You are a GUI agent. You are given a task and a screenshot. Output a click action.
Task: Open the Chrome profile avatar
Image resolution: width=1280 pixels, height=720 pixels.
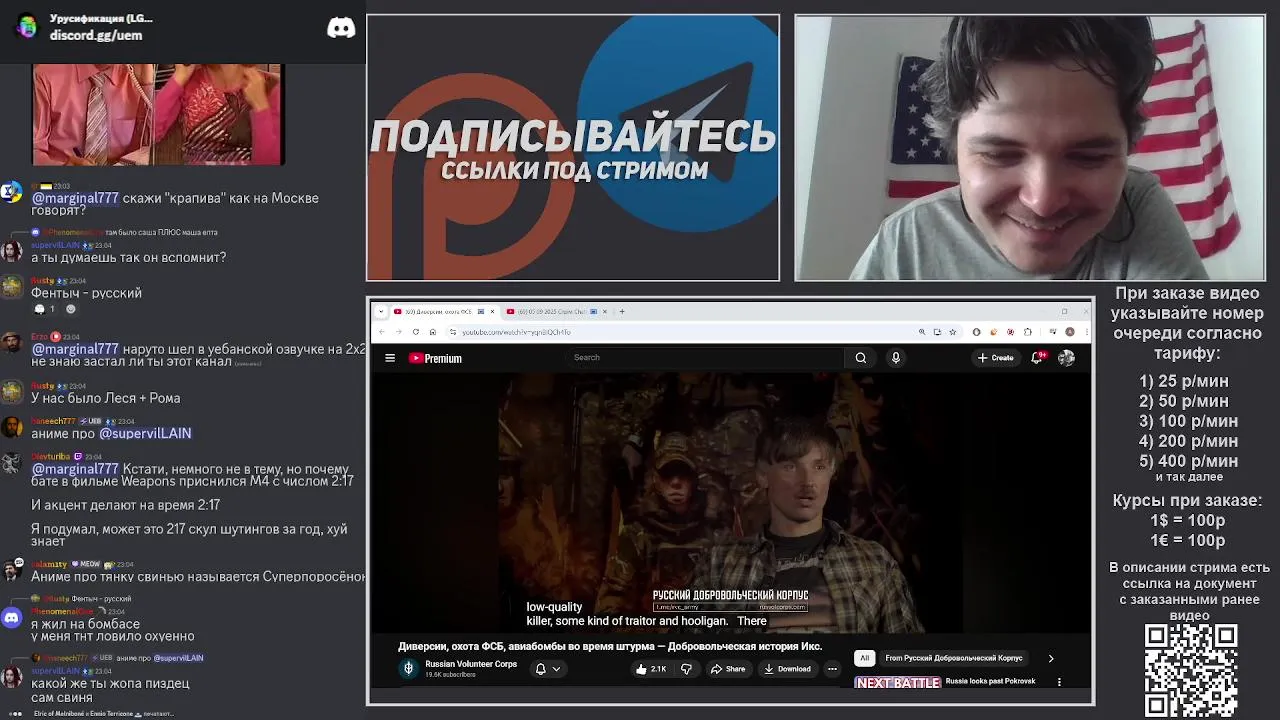[1070, 332]
